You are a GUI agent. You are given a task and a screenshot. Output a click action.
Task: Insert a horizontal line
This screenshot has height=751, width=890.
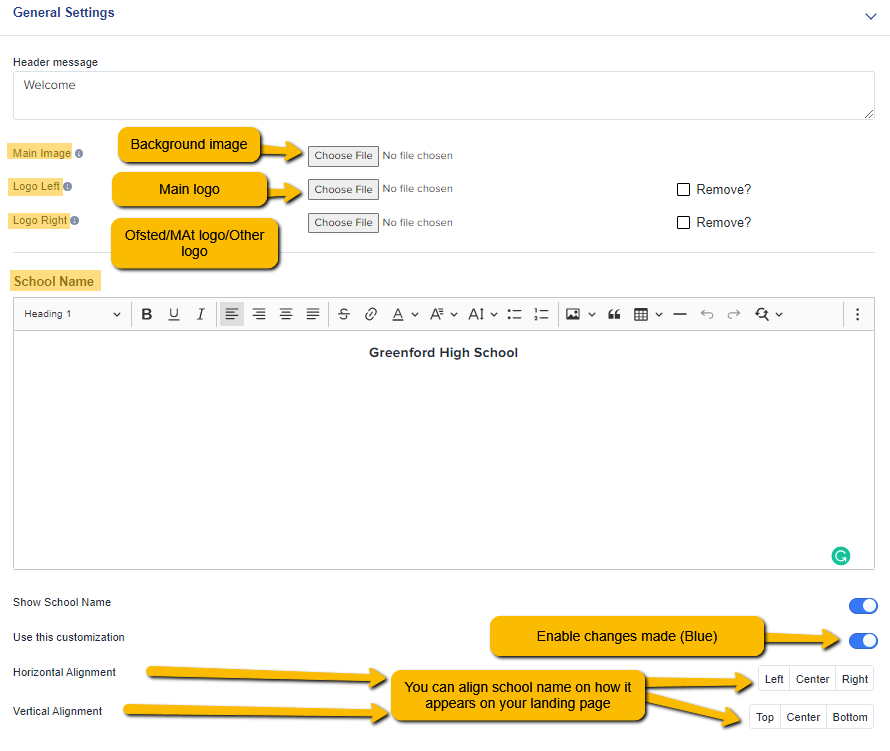[679, 314]
